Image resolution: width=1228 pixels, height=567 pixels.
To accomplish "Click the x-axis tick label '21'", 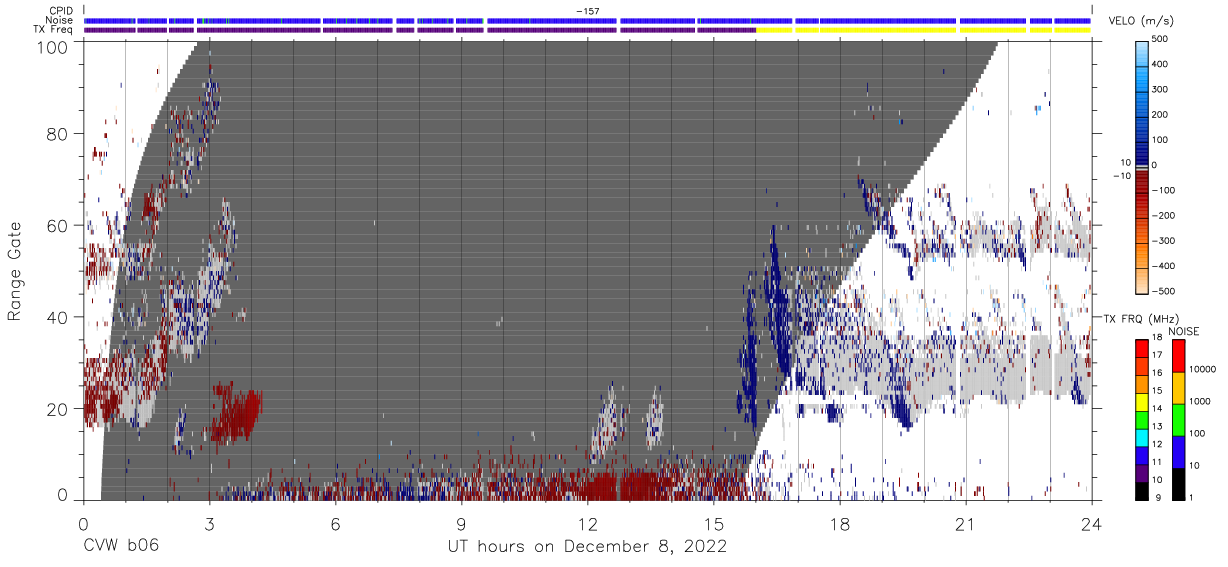I will 965,523.
